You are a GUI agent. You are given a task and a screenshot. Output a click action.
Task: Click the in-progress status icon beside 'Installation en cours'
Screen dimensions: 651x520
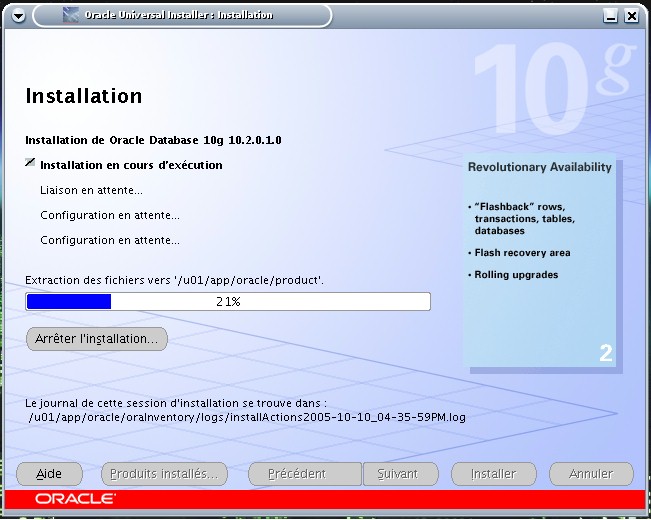[x=30, y=162]
